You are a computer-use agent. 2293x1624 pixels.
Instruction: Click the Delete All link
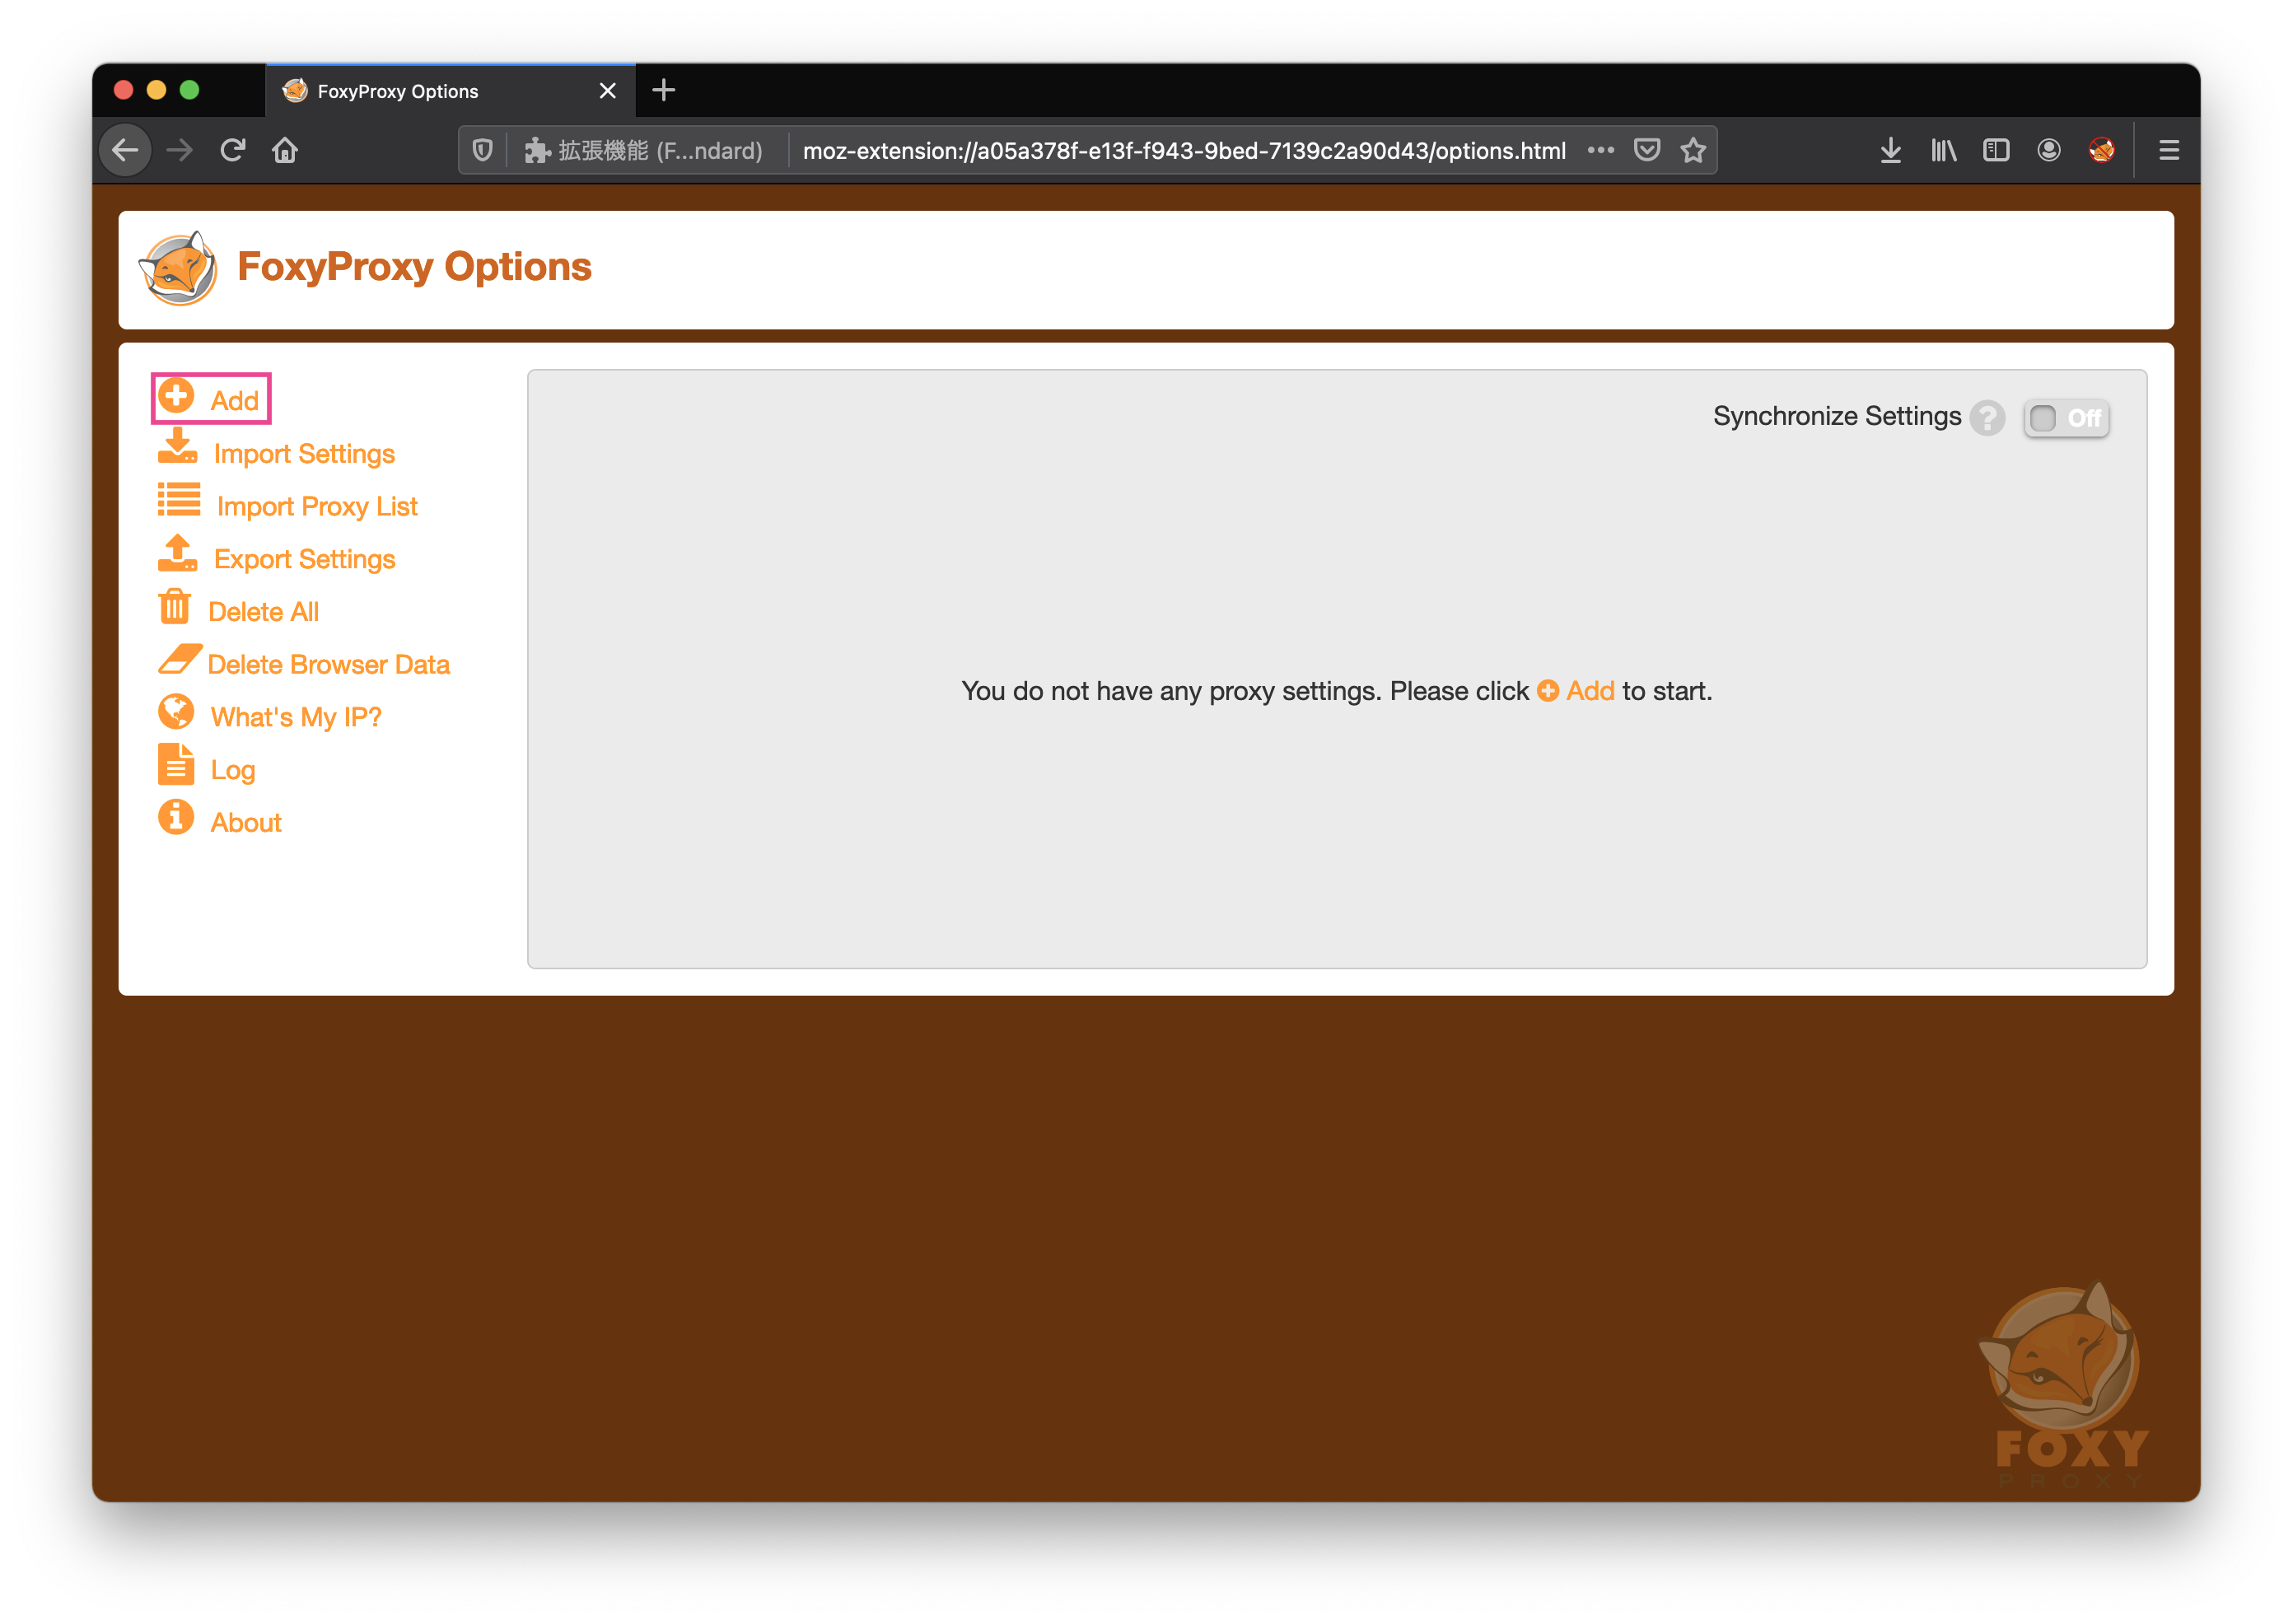click(263, 612)
